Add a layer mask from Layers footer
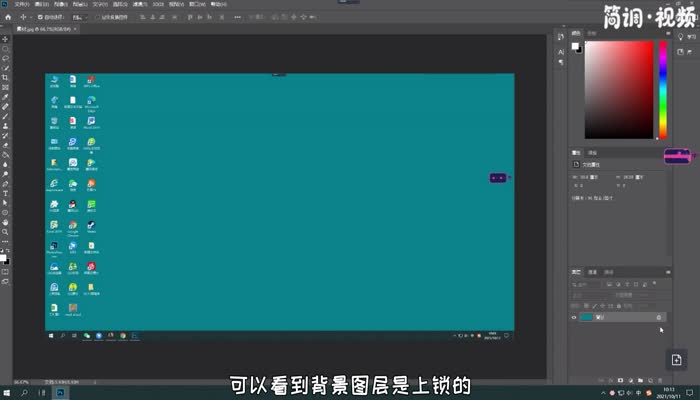This screenshot has height=400, width=700. (621, 380)
